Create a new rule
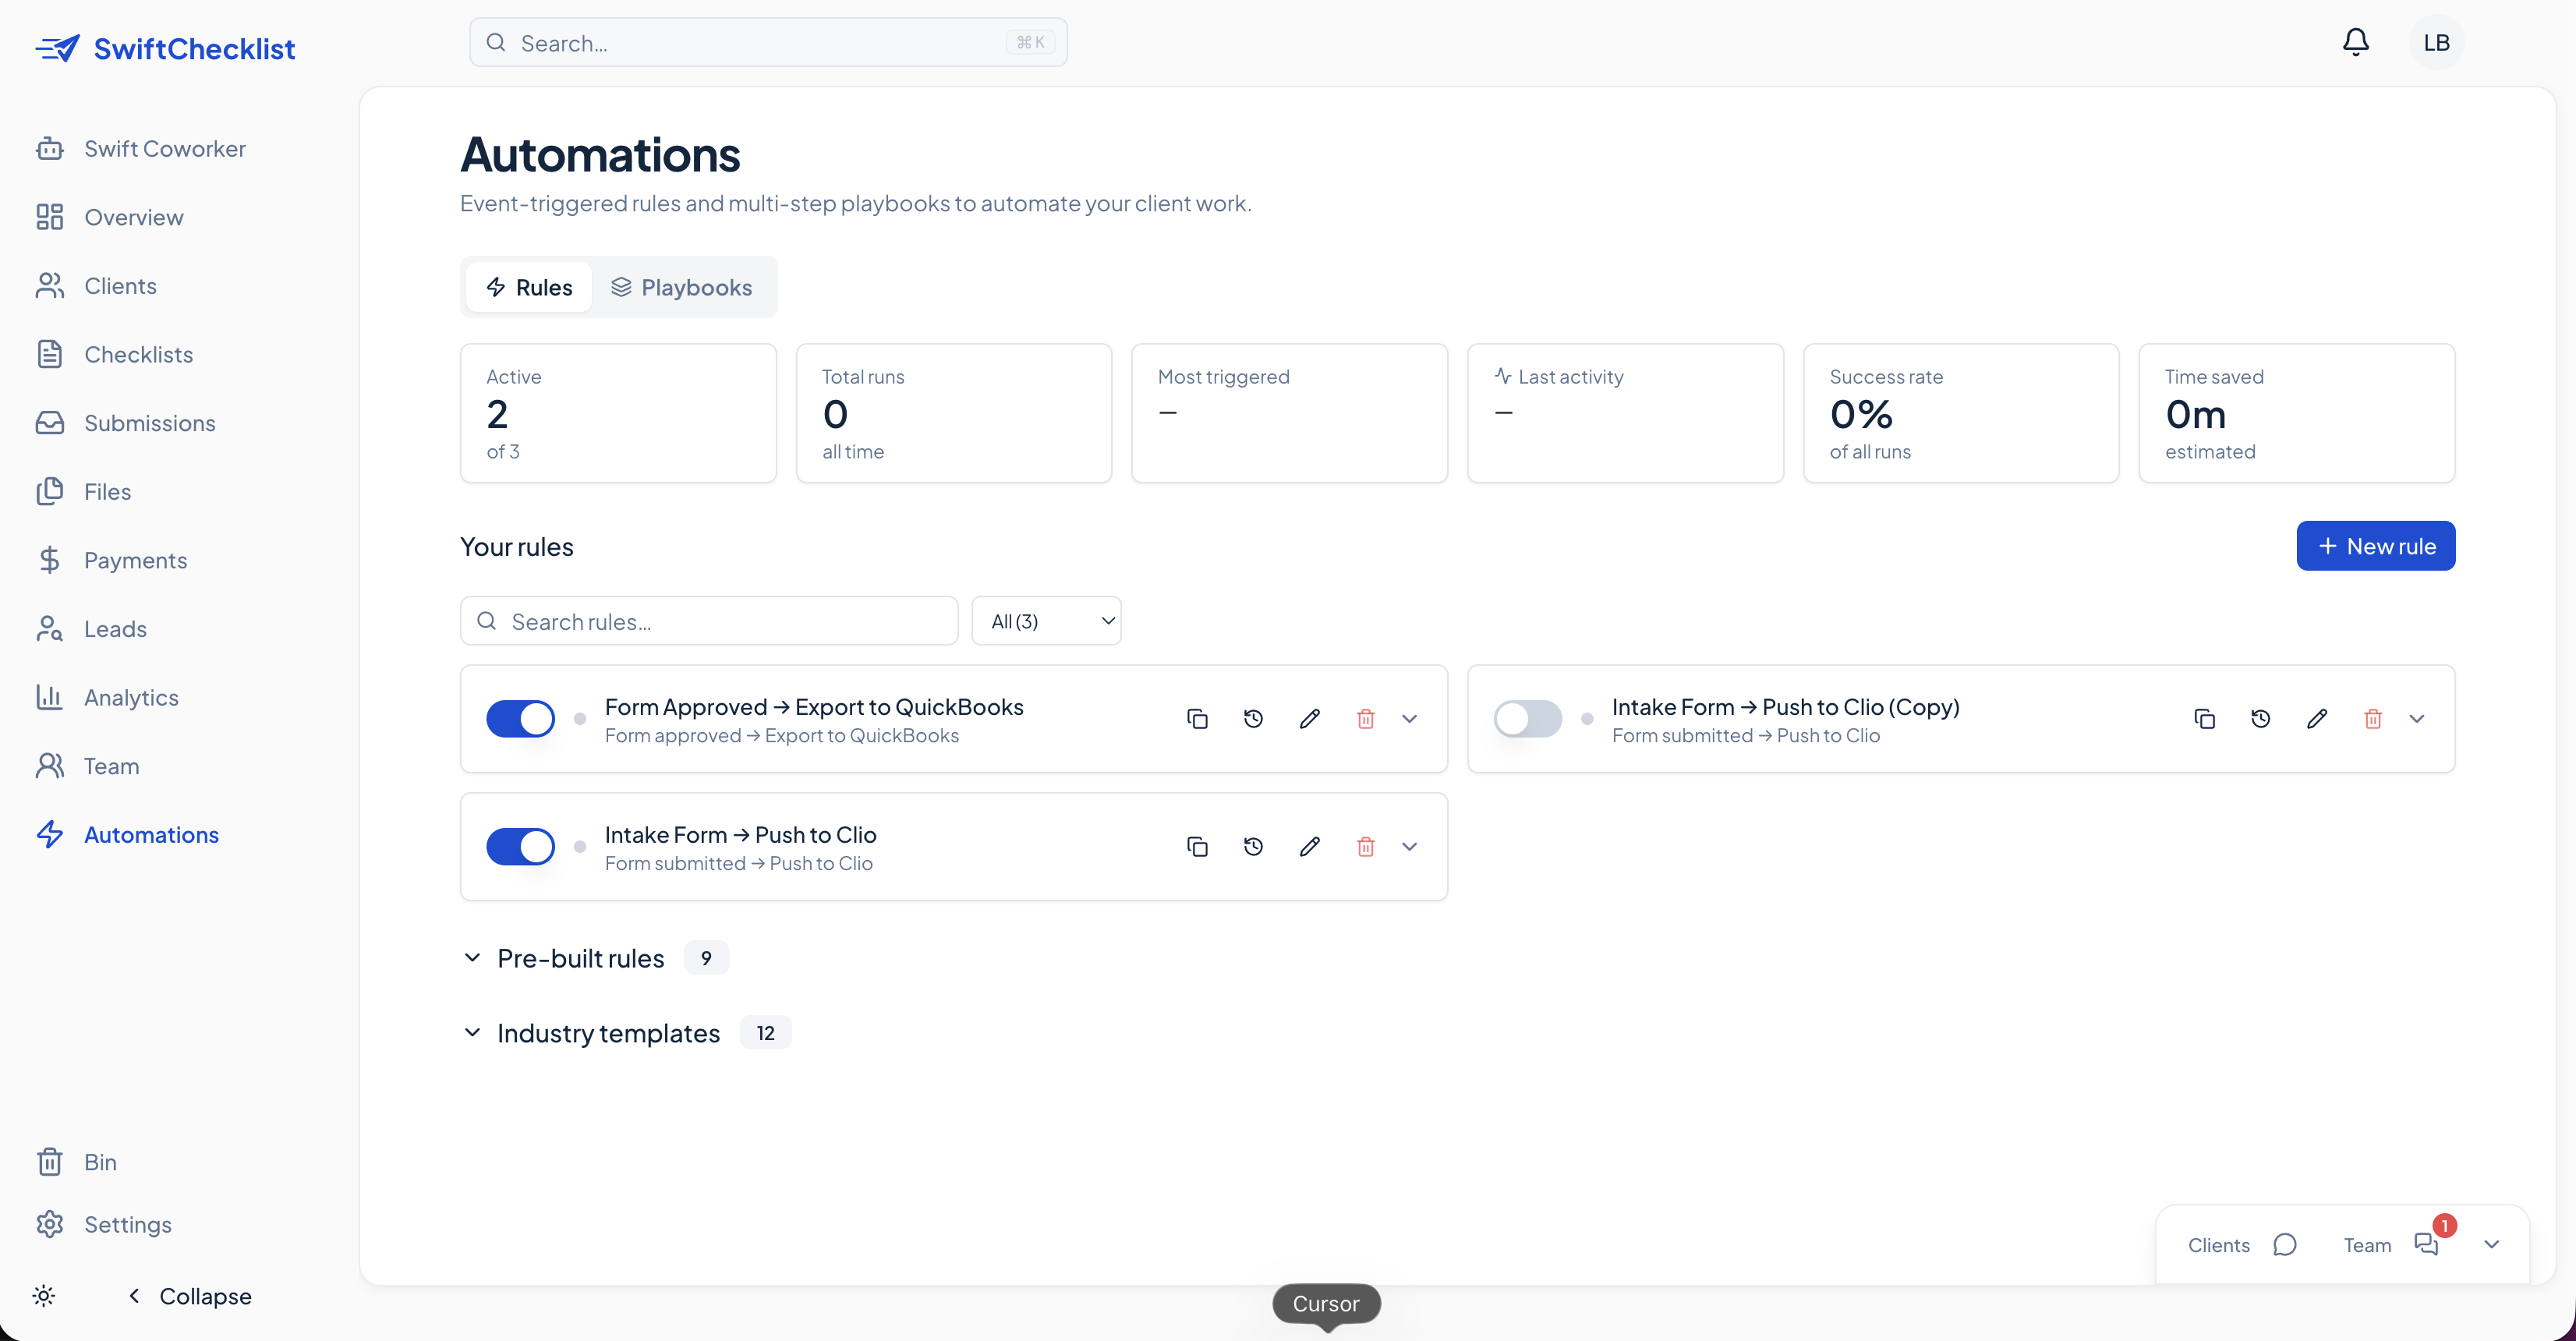 pyautogui.click(x=2375, y=546)
